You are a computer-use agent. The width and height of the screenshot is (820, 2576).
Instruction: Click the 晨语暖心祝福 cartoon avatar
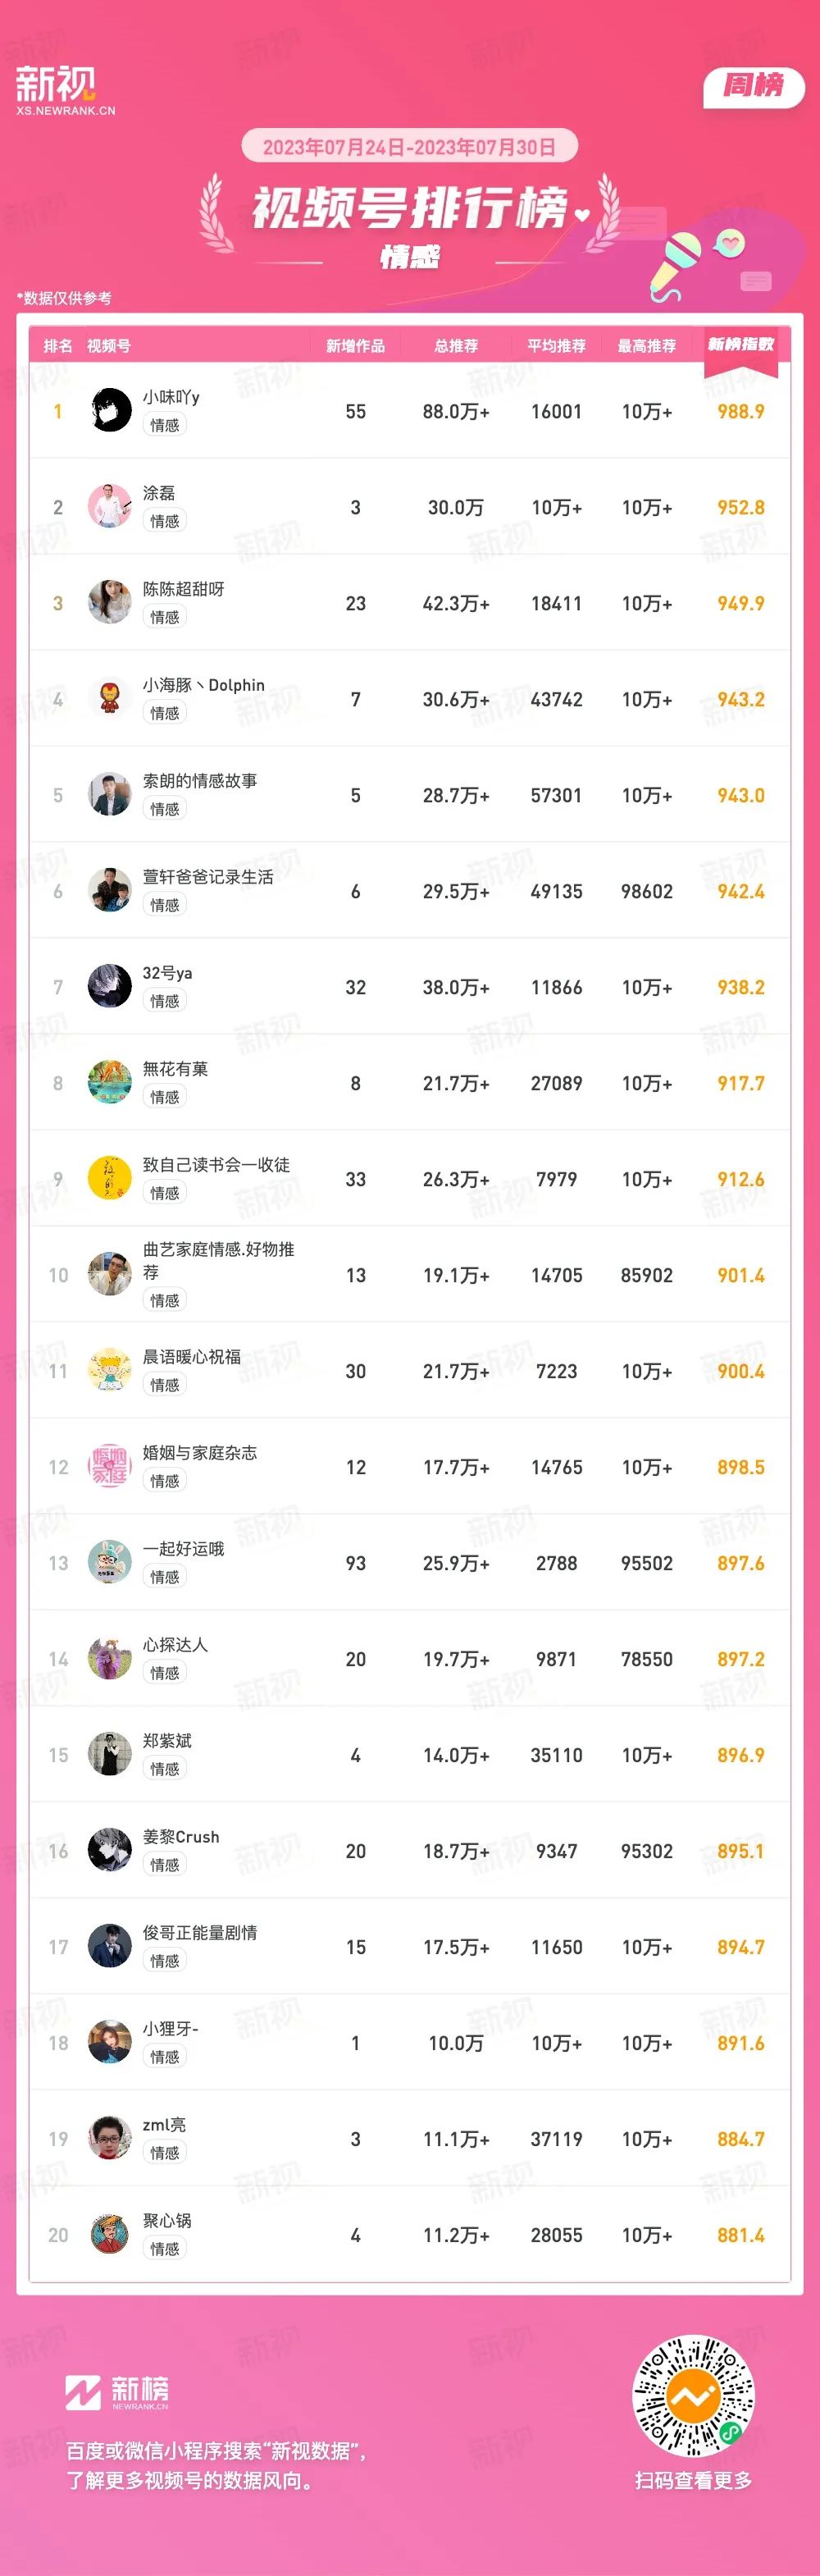(110, 1370)
